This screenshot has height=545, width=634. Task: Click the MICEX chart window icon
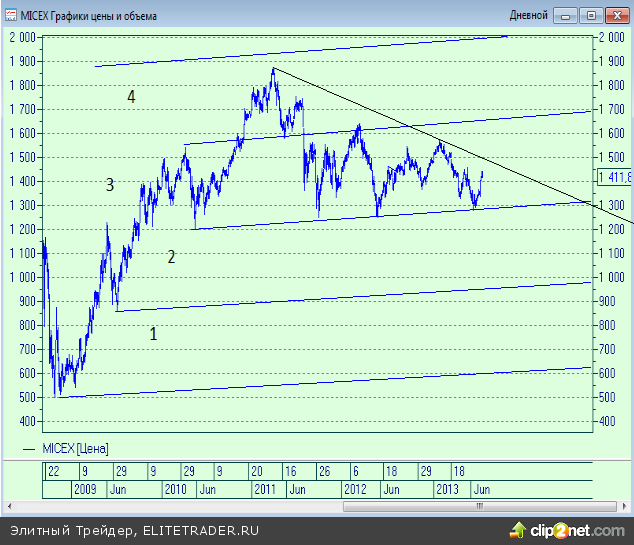click(10, 14)
